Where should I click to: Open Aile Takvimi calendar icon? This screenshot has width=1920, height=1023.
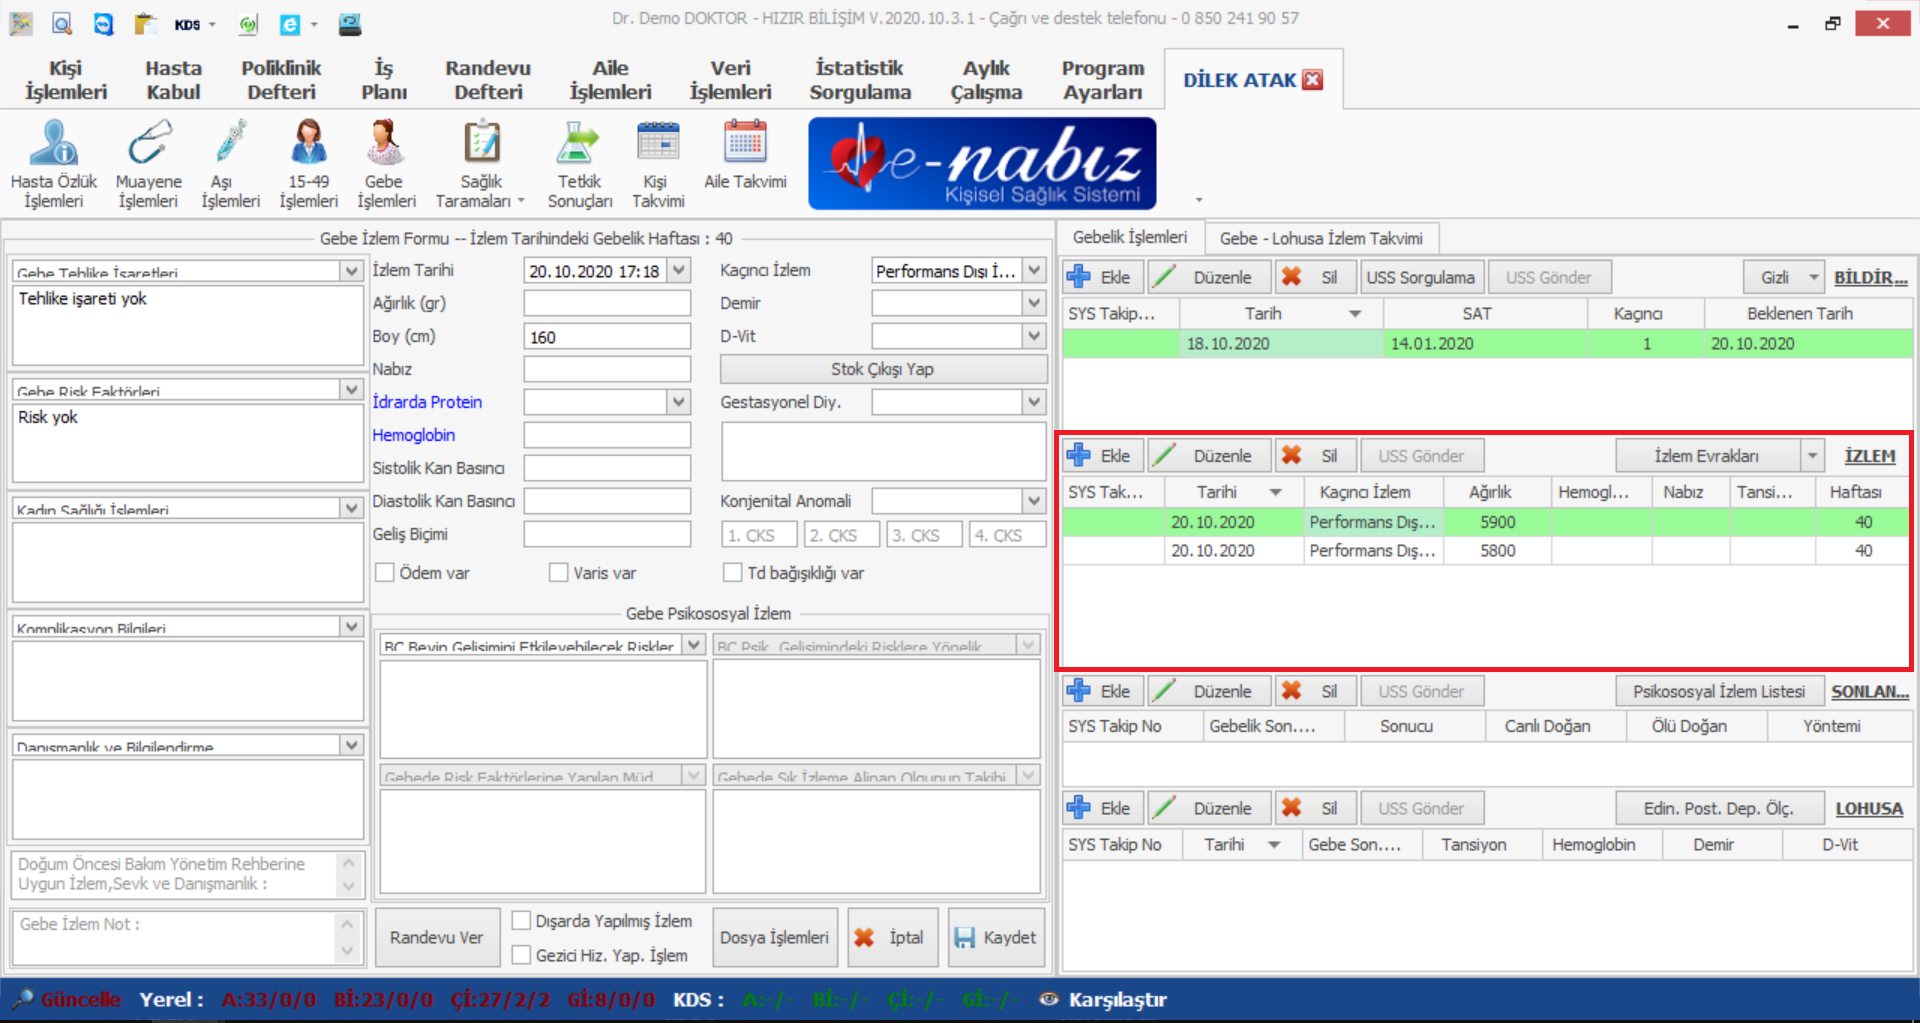(745, 145)
